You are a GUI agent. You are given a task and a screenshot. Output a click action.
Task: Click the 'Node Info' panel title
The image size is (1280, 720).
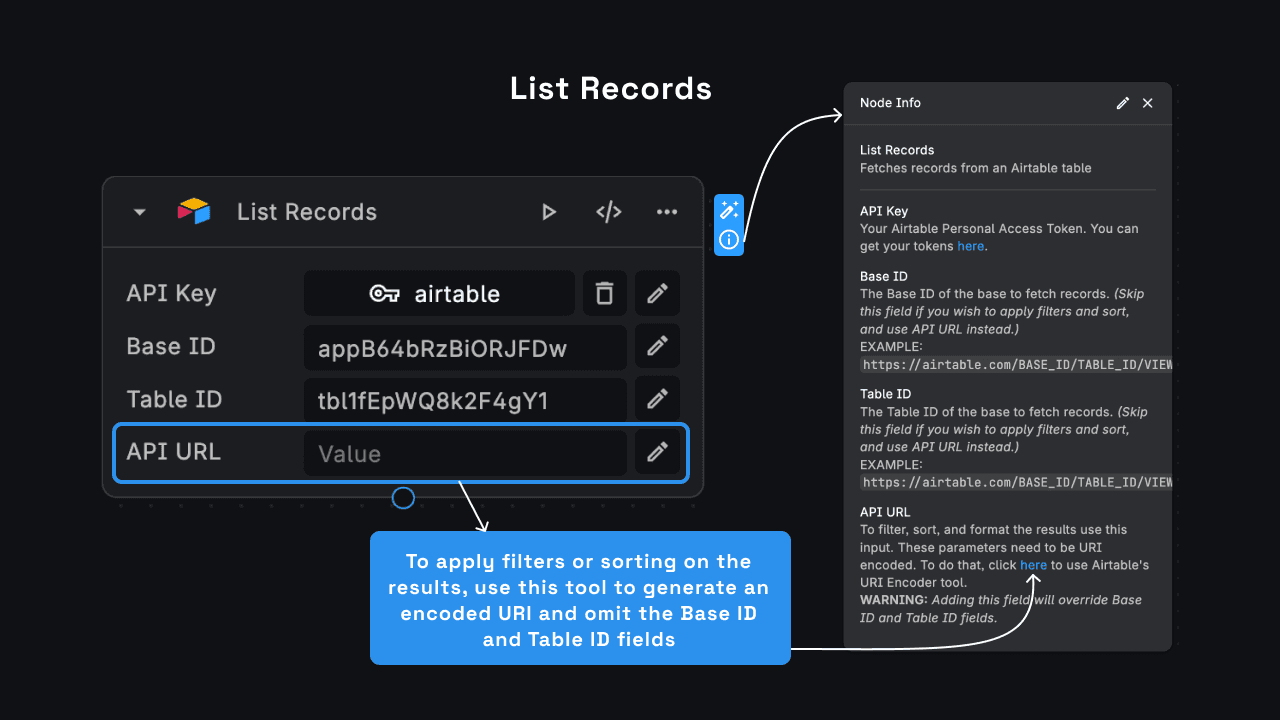pos(890,103)
